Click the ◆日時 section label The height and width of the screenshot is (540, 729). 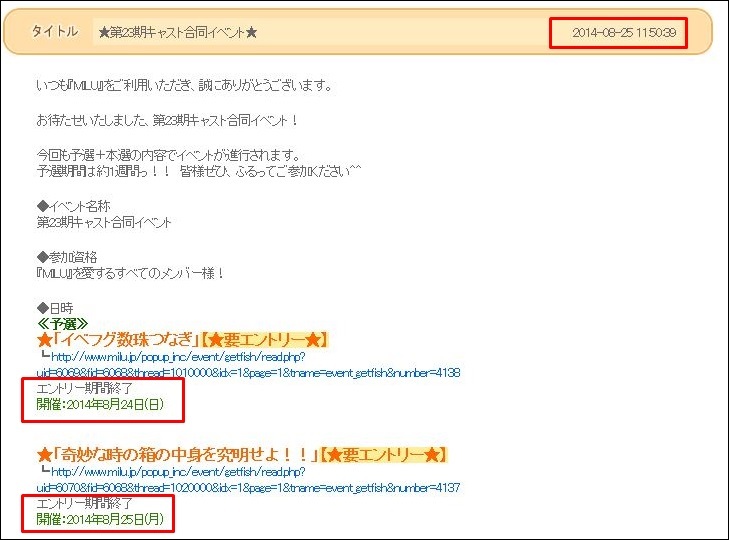(54, 307)
